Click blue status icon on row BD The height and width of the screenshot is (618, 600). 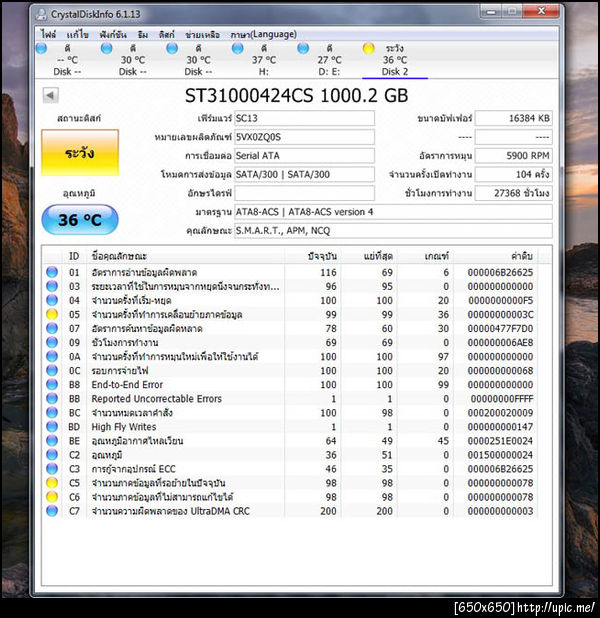pos(52,426)
